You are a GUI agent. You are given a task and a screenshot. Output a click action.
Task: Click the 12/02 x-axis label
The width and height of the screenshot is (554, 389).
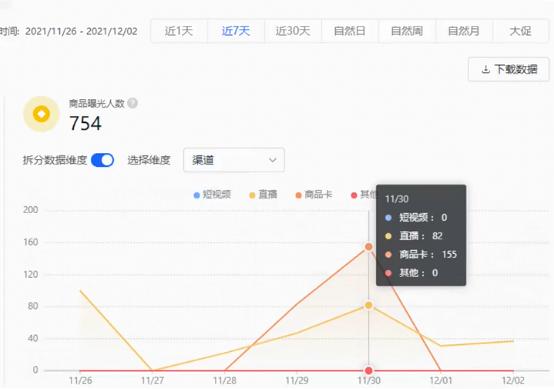513,381
